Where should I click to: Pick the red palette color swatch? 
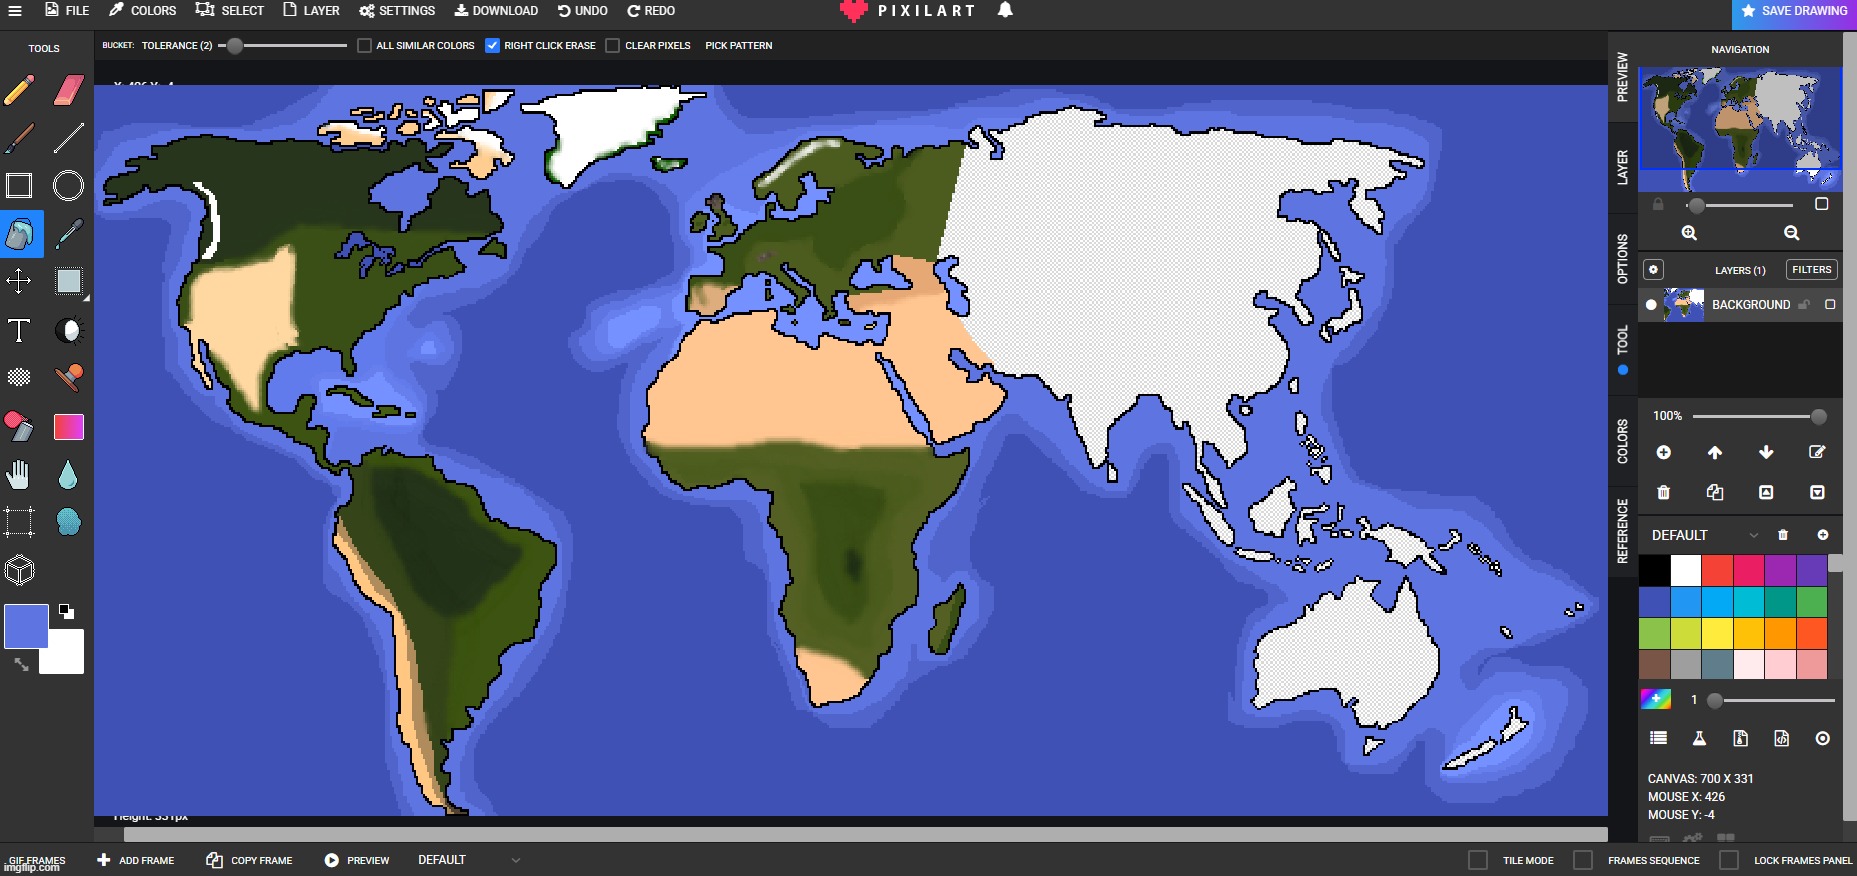(x=1717, y=570)
